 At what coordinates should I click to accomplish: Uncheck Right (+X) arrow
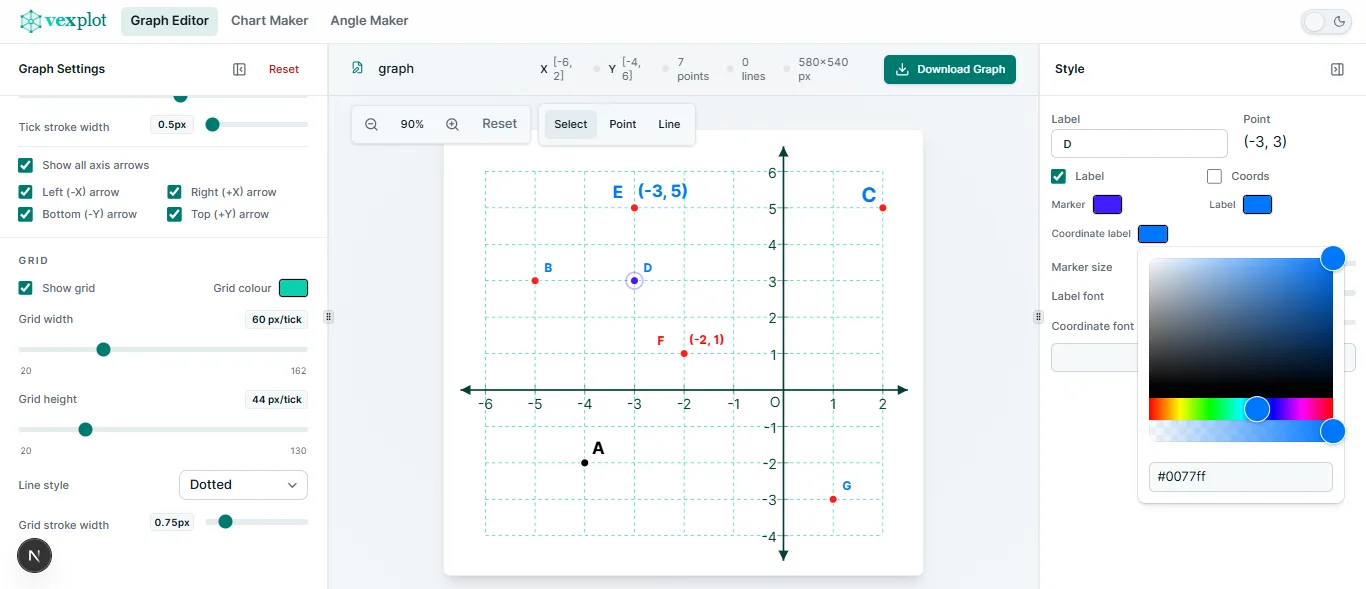pyautogui.click(x=174, y=192)
